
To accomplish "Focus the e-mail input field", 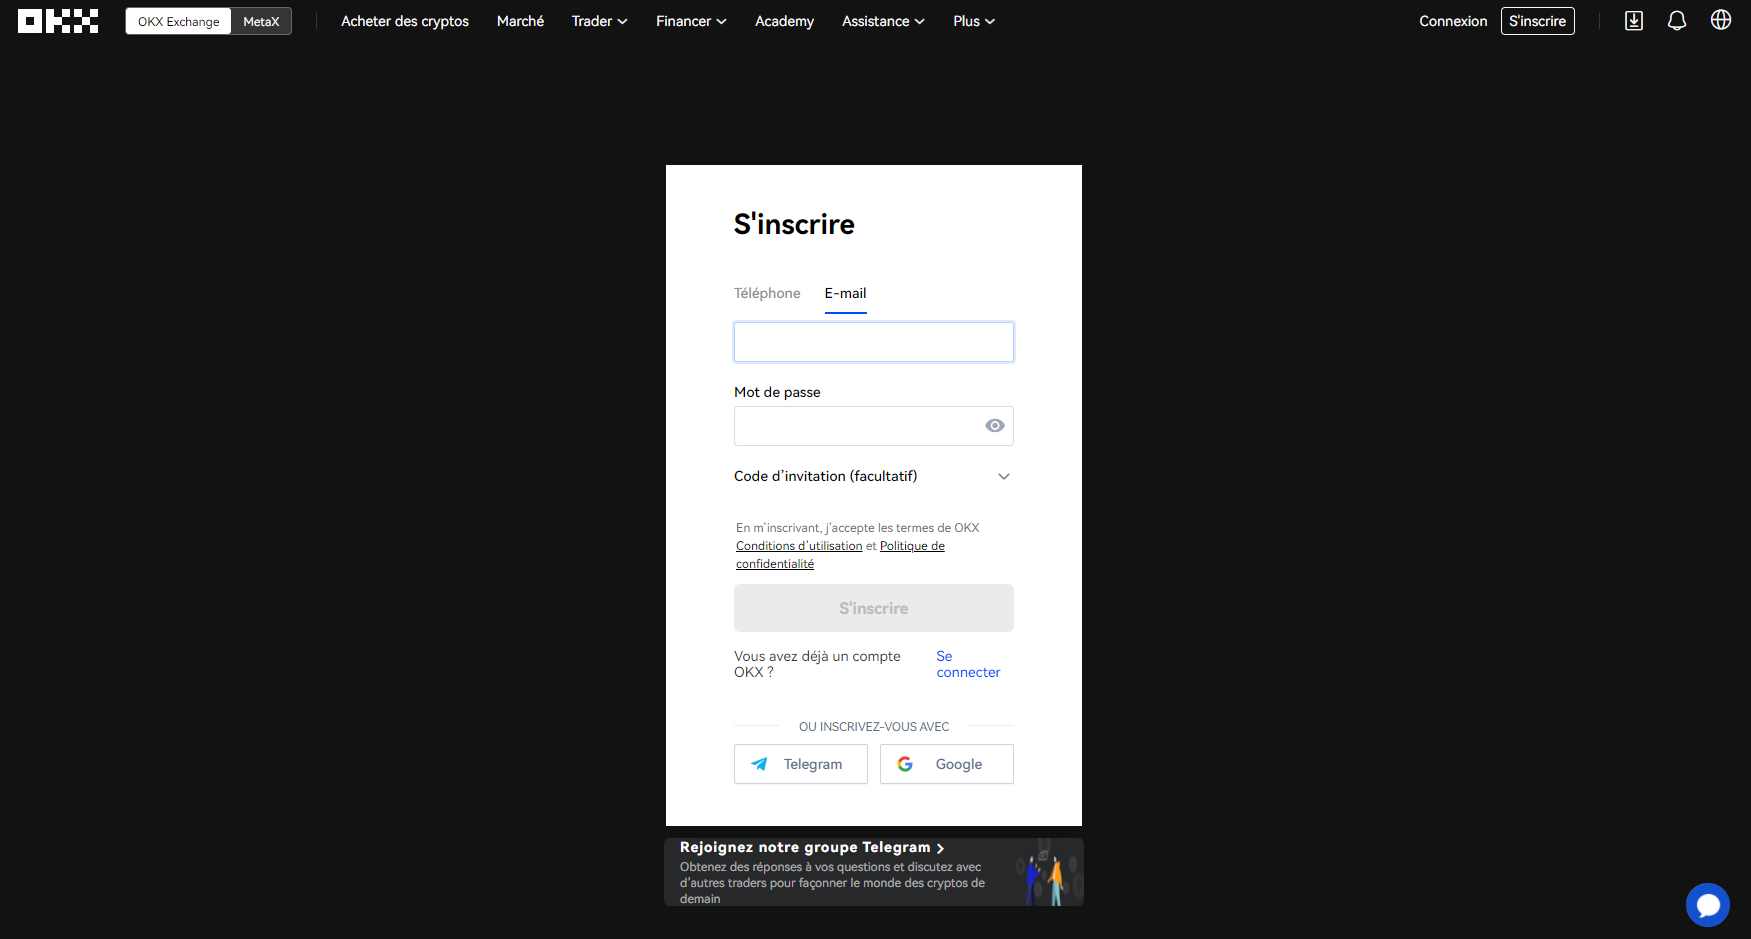I will (873, 342).
